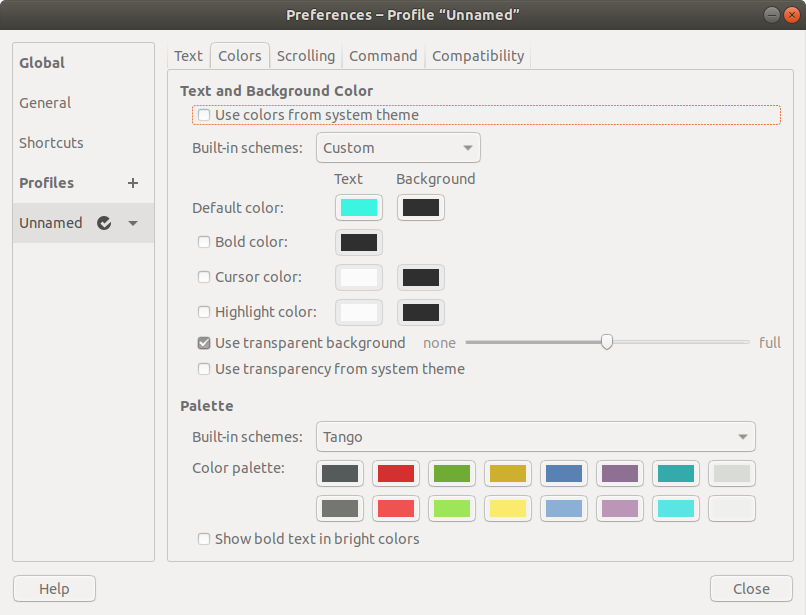Switch to the Scrolling tab
This screenshot has height=615, width=806.
[306, 56]
